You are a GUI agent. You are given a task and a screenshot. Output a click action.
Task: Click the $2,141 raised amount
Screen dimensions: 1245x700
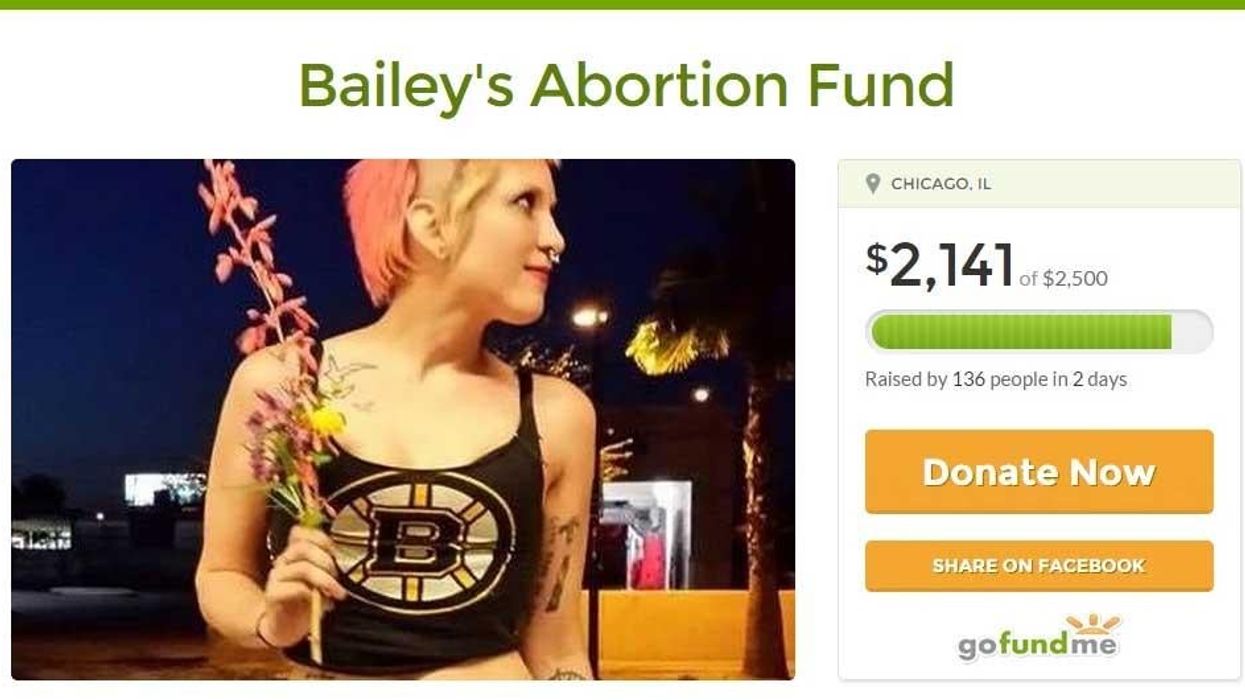pos(940,264)
